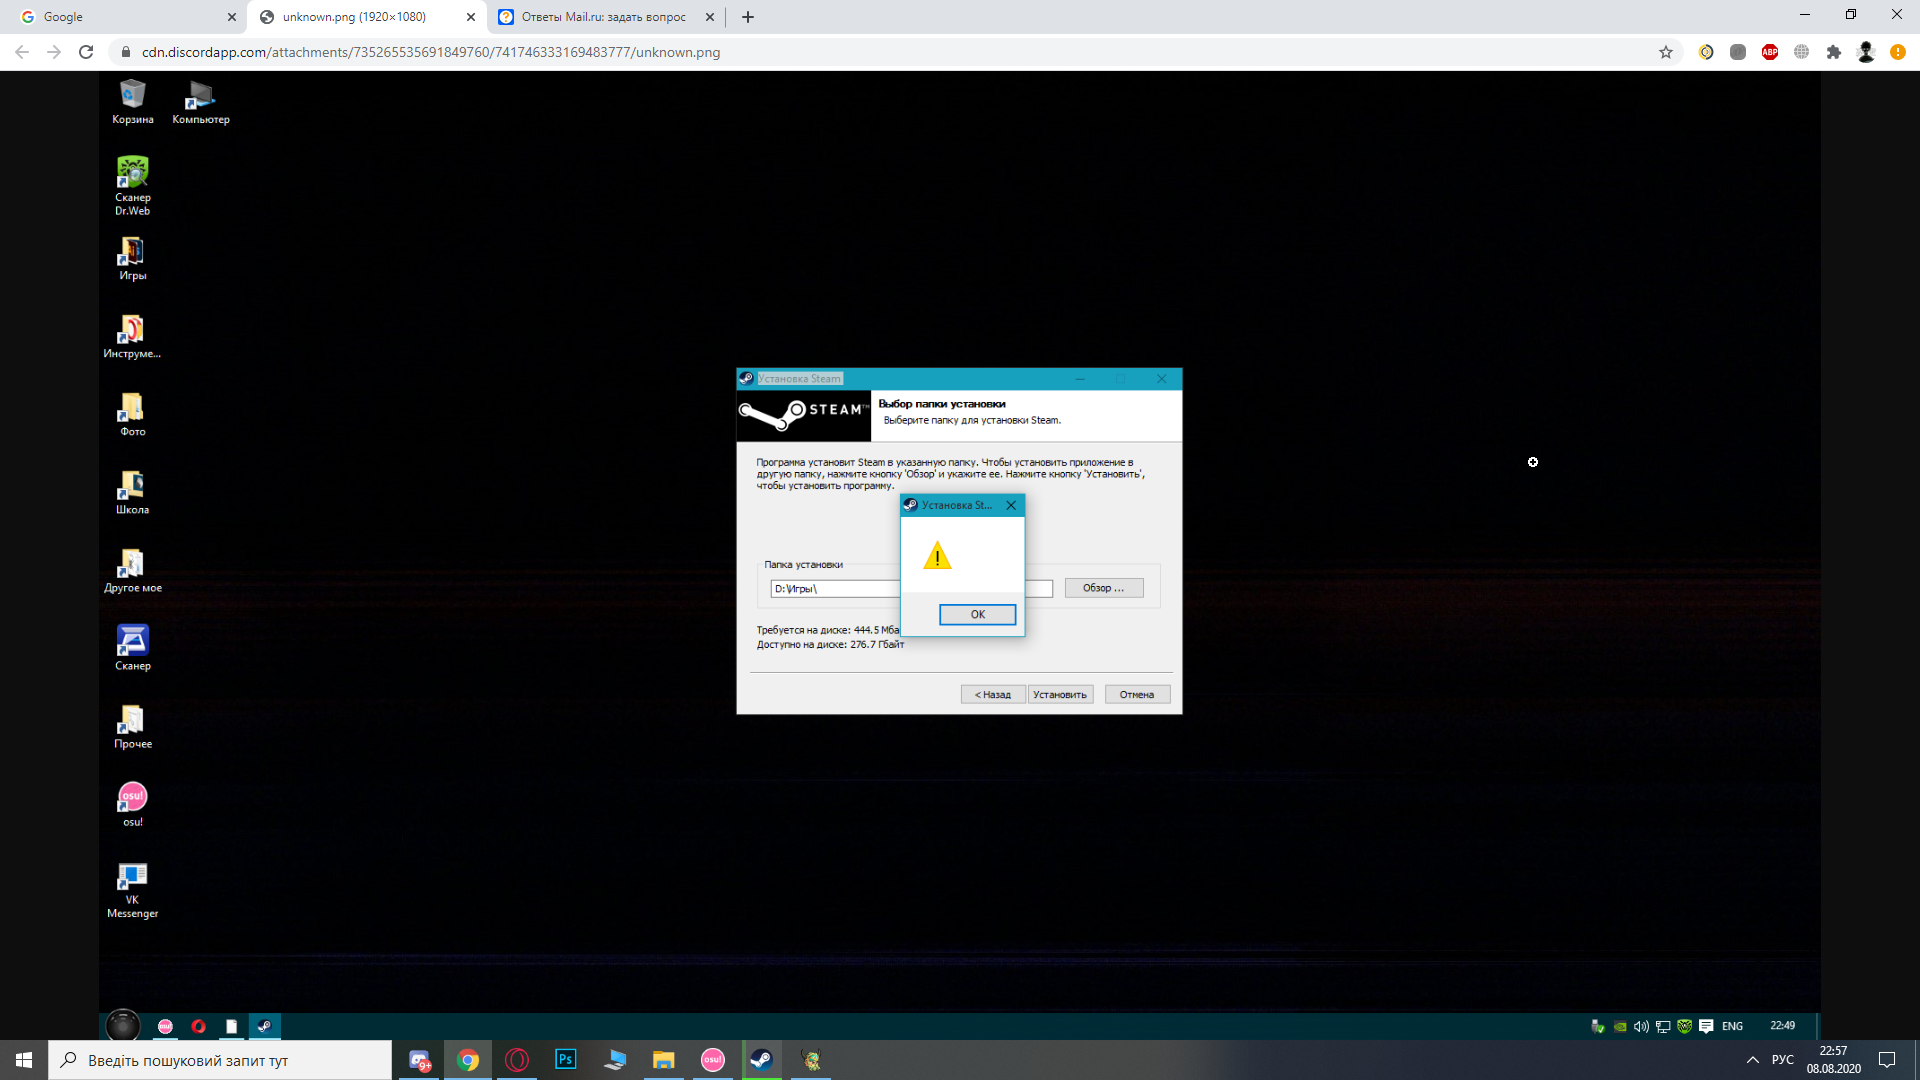The width and height of the screenshot is (1920, 1080).
Task: Select the VK Messenger desktop shortcut
Action: click(x=133, y=890)
